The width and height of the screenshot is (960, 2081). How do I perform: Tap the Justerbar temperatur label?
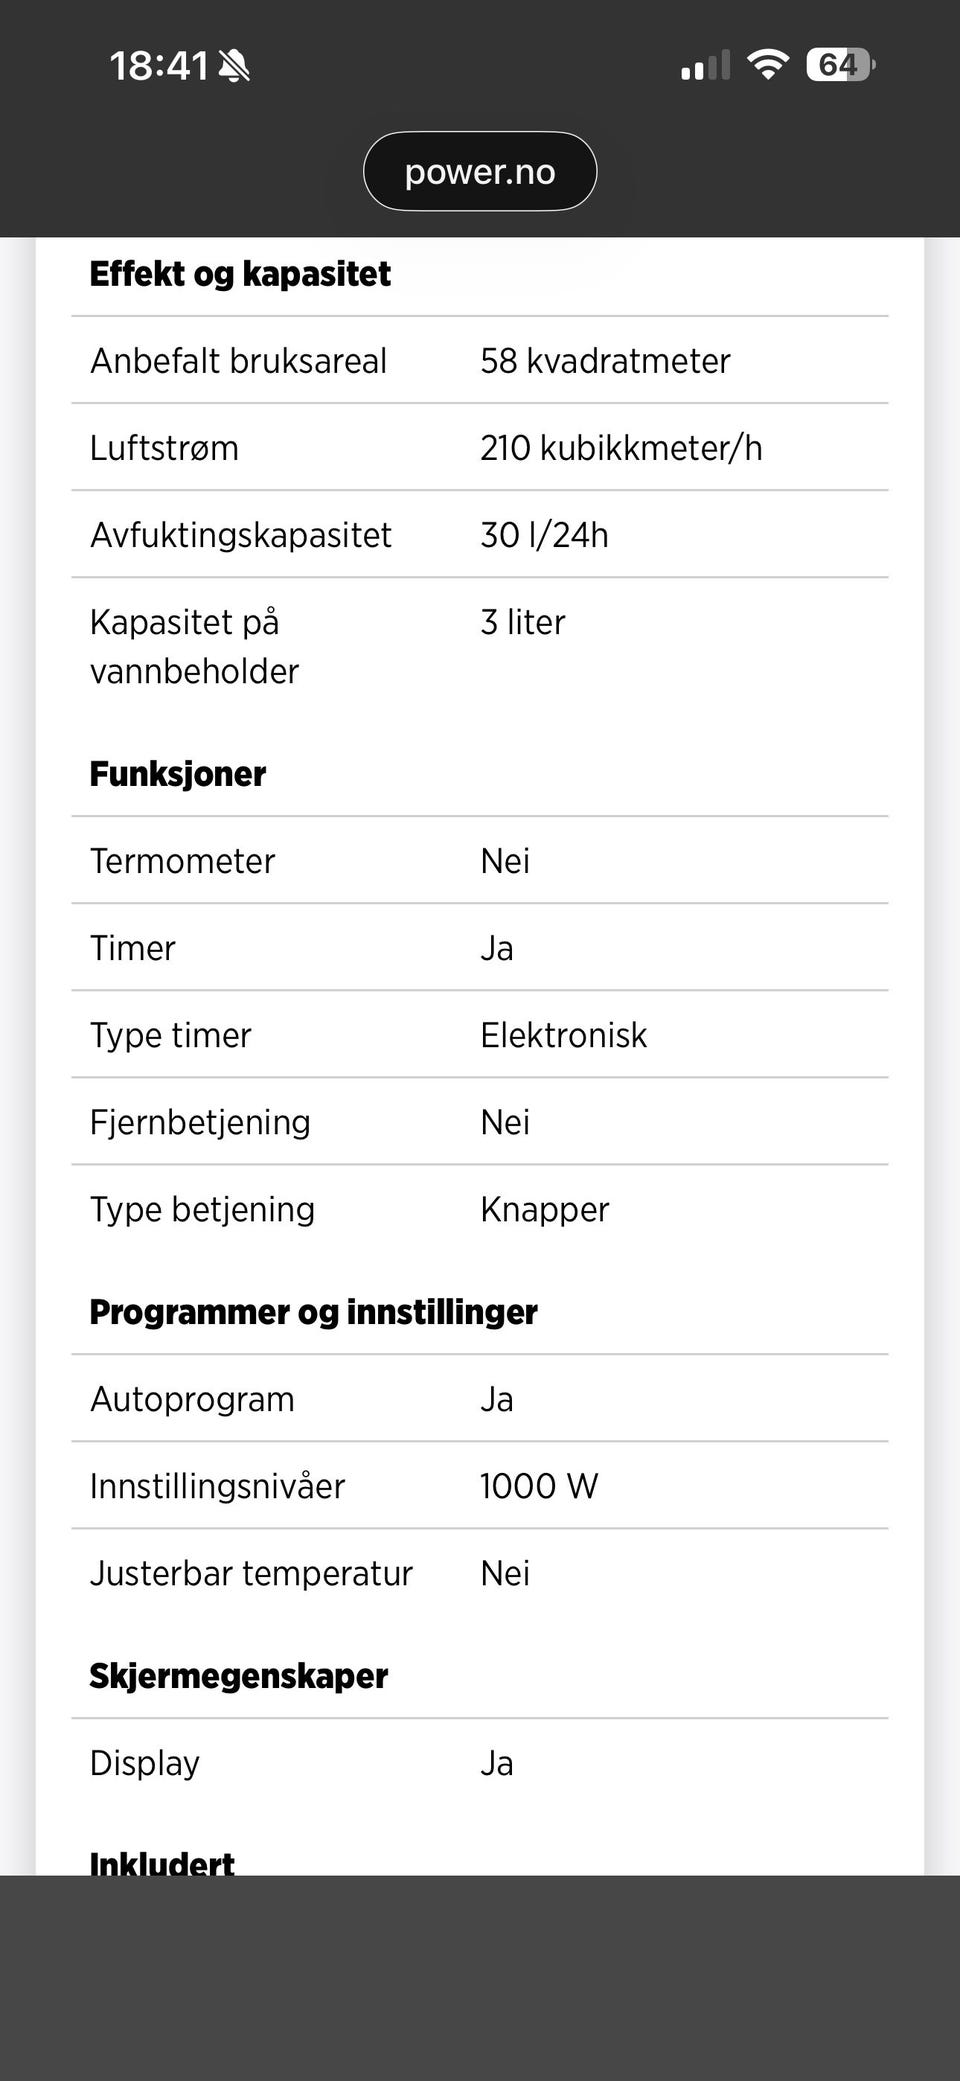pos(251,1573)
